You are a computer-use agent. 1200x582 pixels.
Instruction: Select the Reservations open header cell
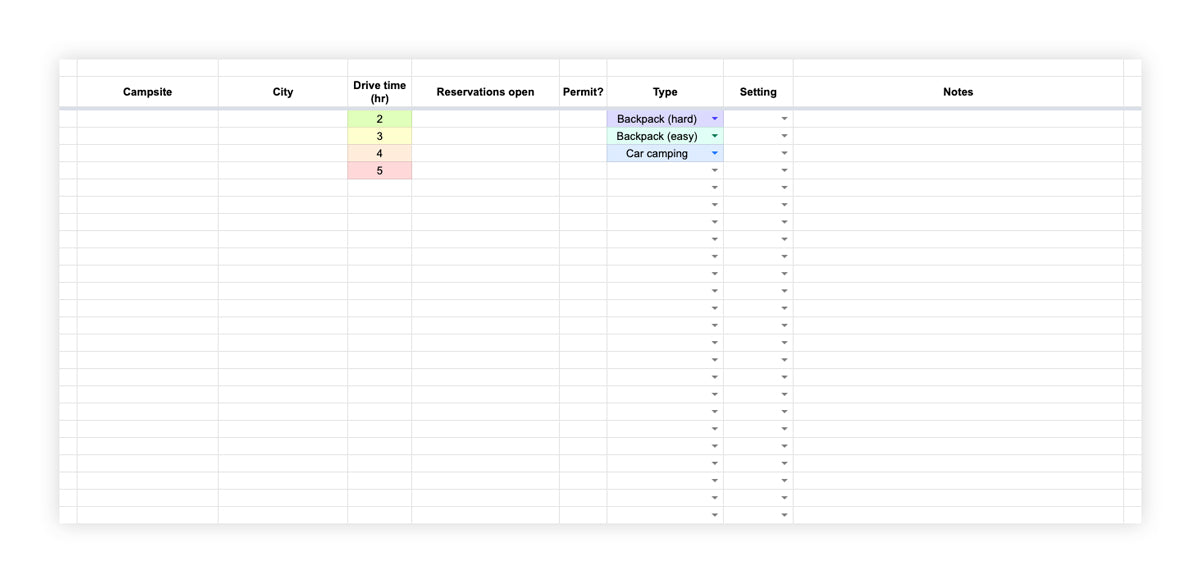click(x=485, y=92)
